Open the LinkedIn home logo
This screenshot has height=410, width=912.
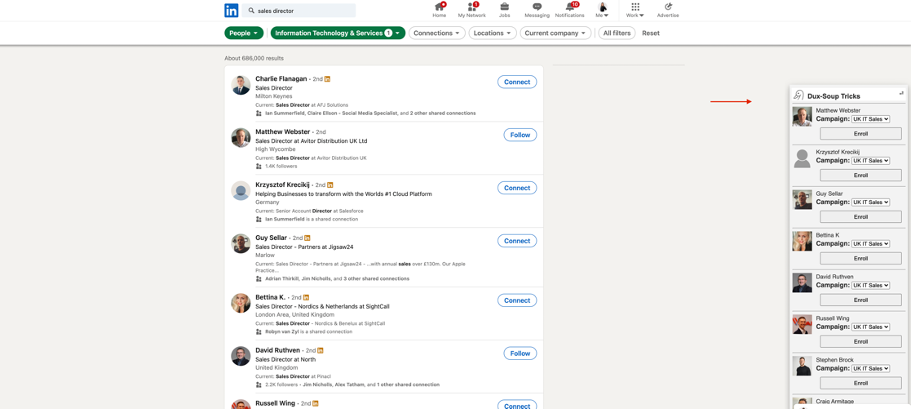231,10
